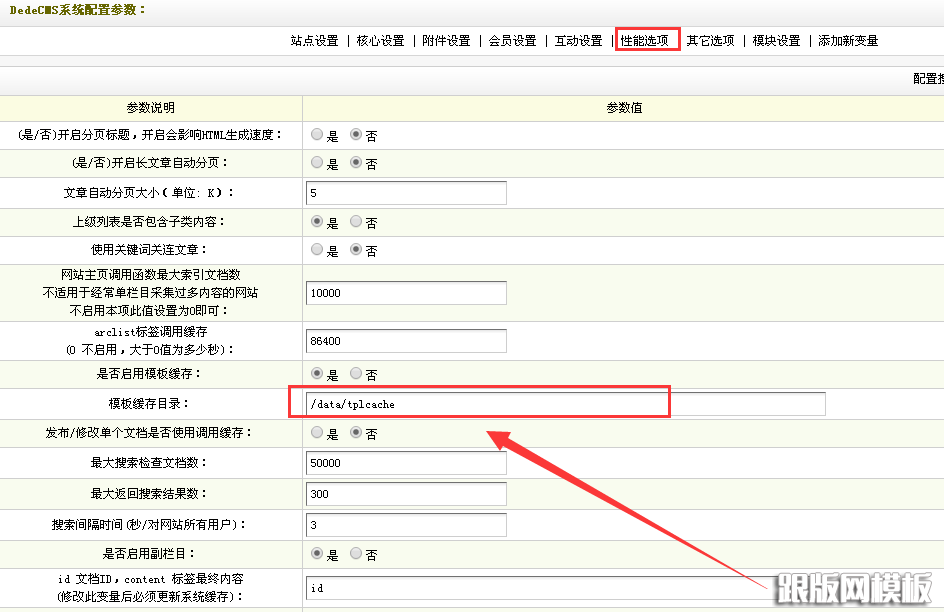Open 其它选项 settings tab
This screenshot has width=944, height=612.
[710, 41]
